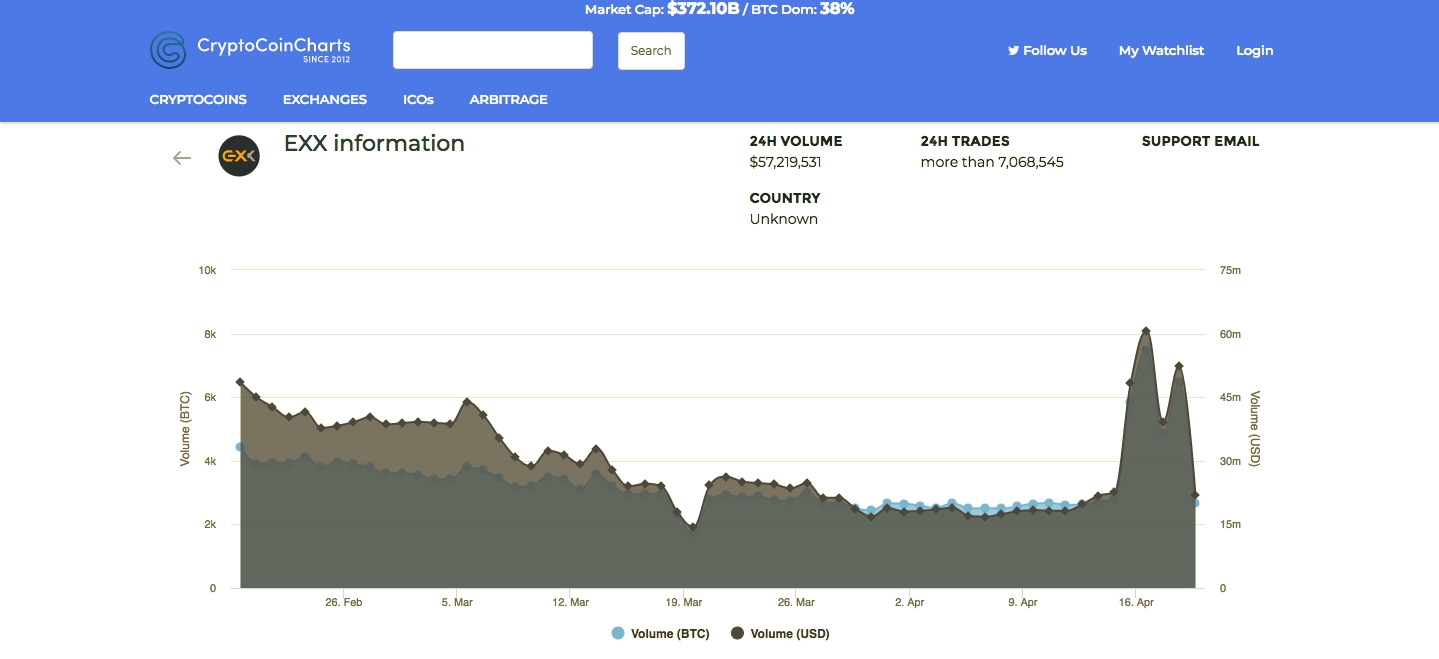Screen dimensions: 1439x659
Task: Open the ICOs menu
Action: [418, 99]
